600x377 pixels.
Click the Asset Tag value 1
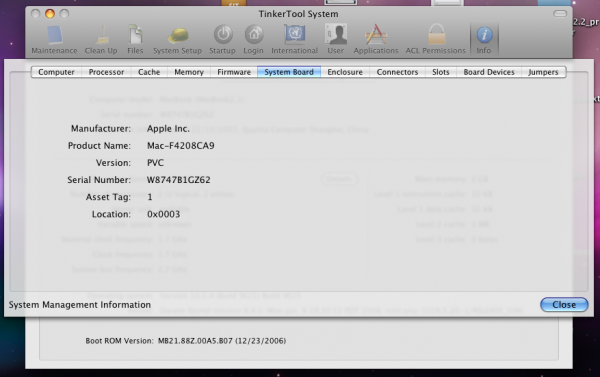point(150,197)
